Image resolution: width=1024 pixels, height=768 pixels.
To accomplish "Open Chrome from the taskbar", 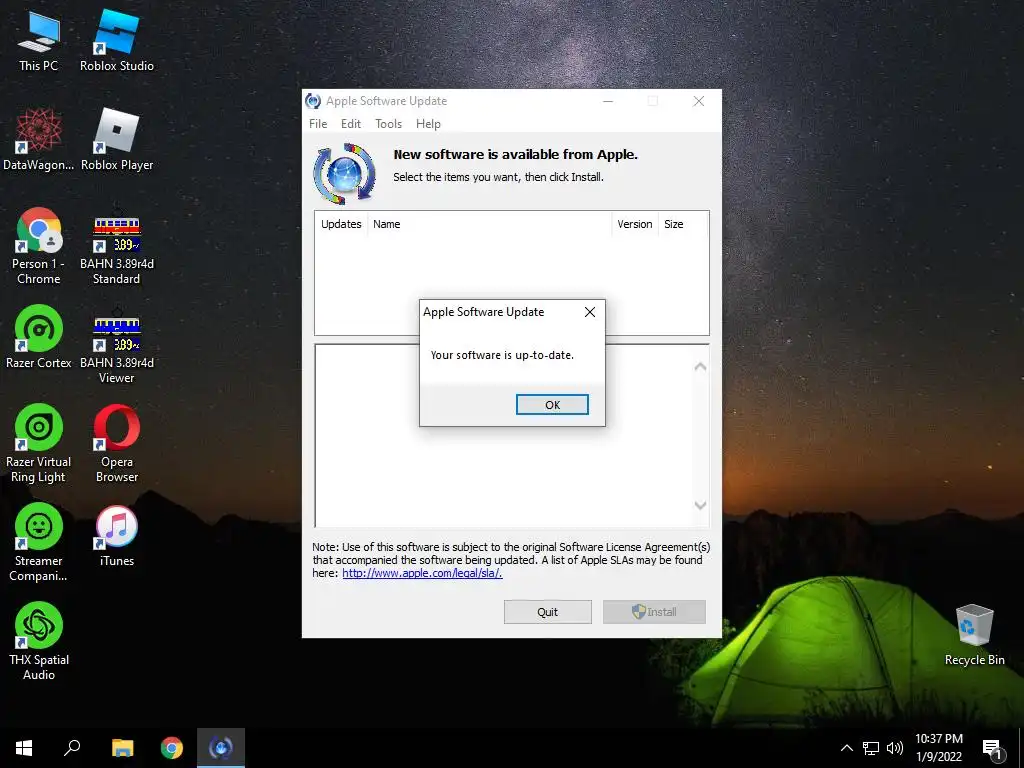I will [172, 748].
